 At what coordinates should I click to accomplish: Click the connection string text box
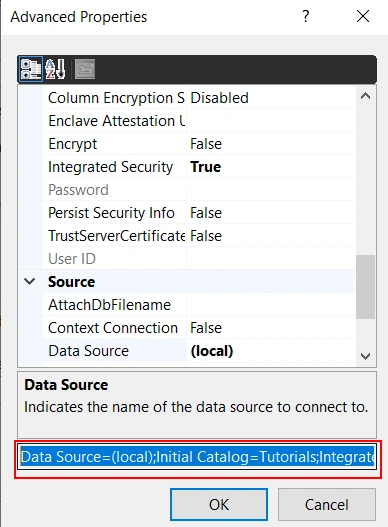coord(197,457)
